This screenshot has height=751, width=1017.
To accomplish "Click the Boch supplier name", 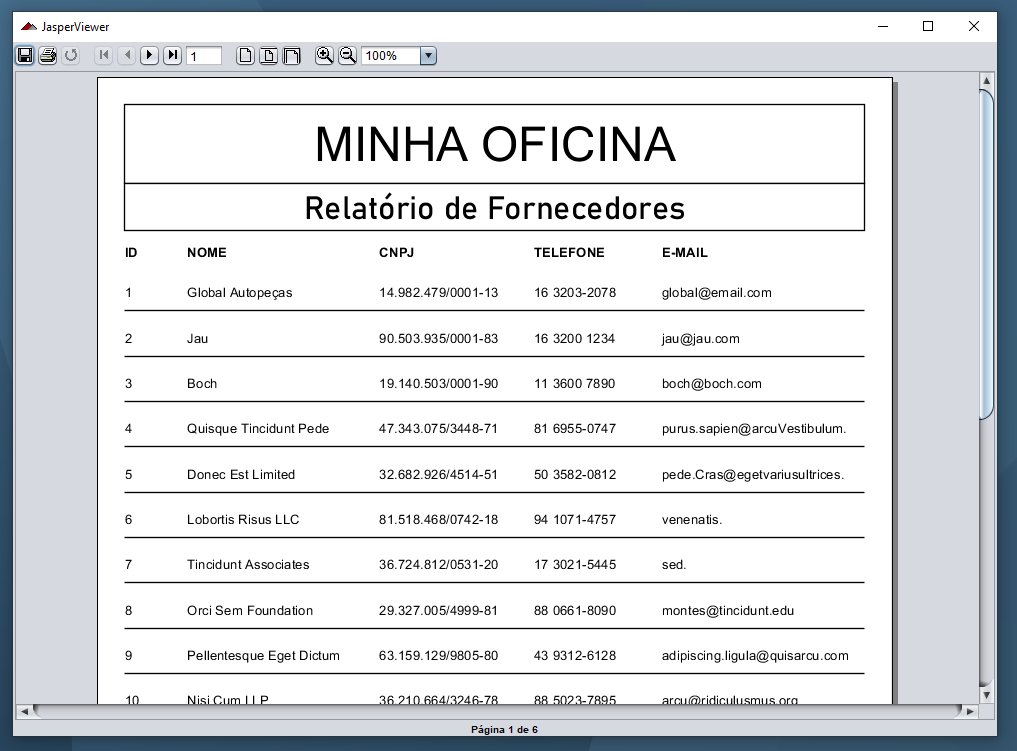I will (x=202, y=383).
